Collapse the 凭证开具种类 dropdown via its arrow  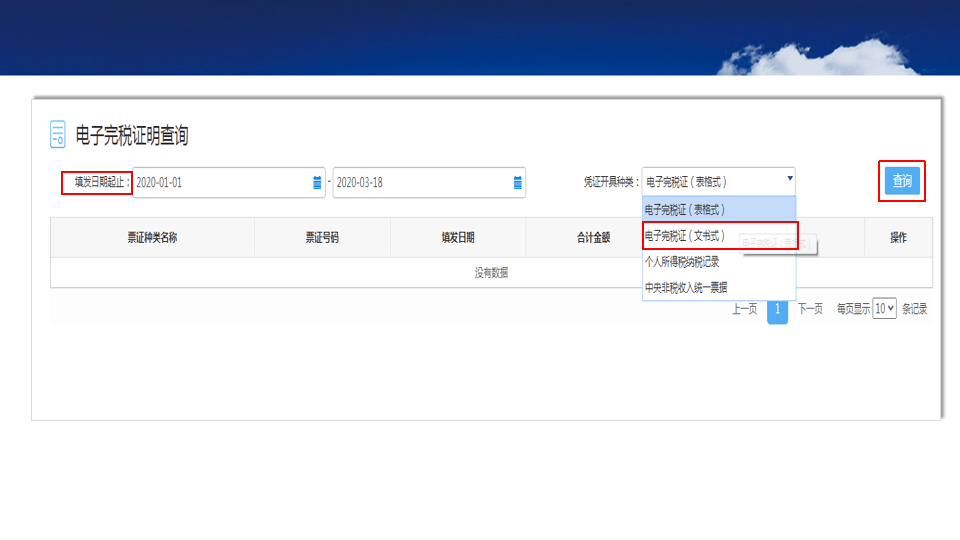pyautogui.click(x=789, y=180)
